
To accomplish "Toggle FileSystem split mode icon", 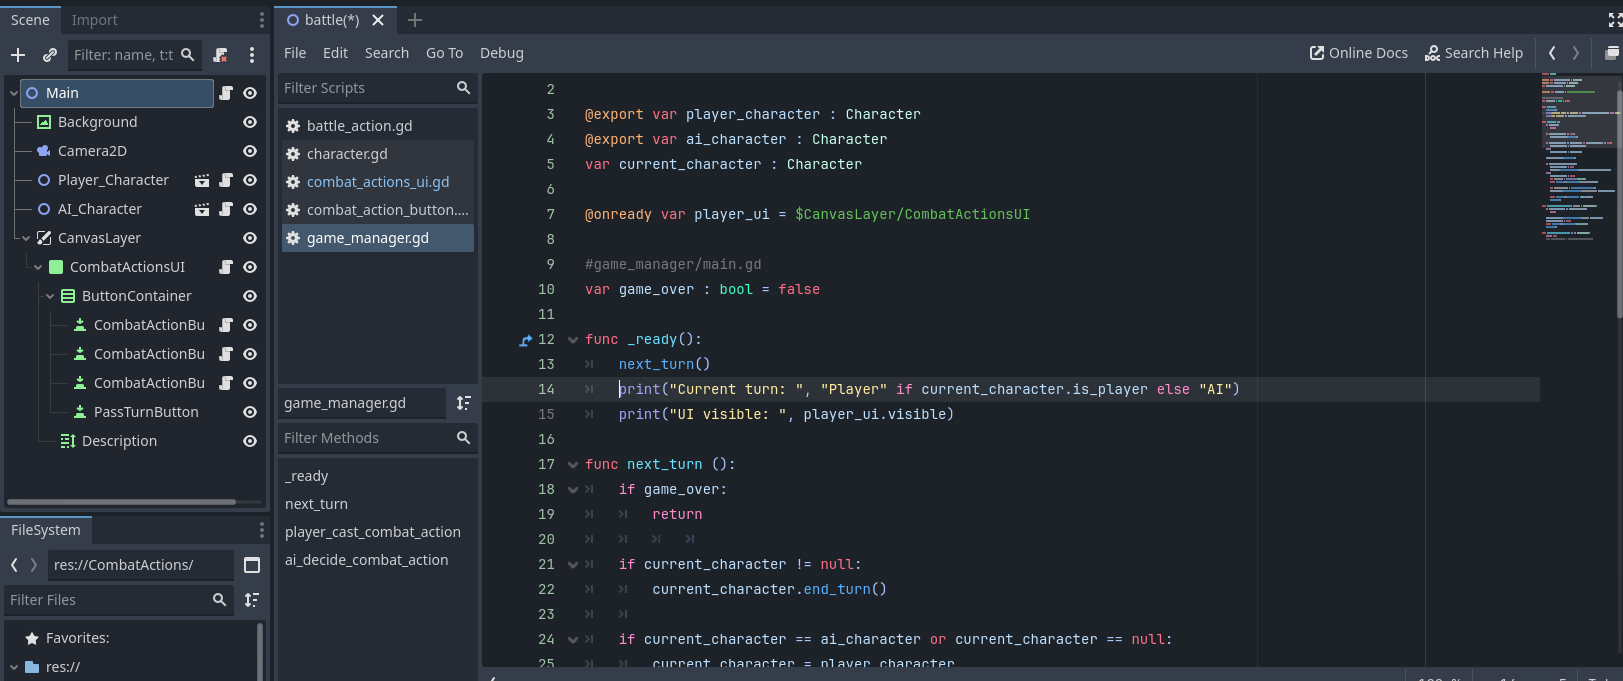I will pyautogui.click(x=252, y=565).
